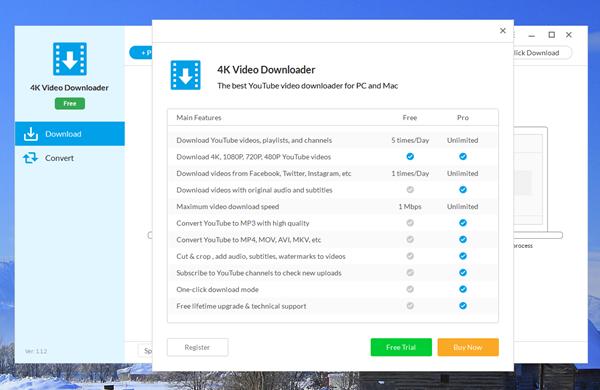
Task: Click Pro checkmark for One-click download mode
Action: pos(463,289)
